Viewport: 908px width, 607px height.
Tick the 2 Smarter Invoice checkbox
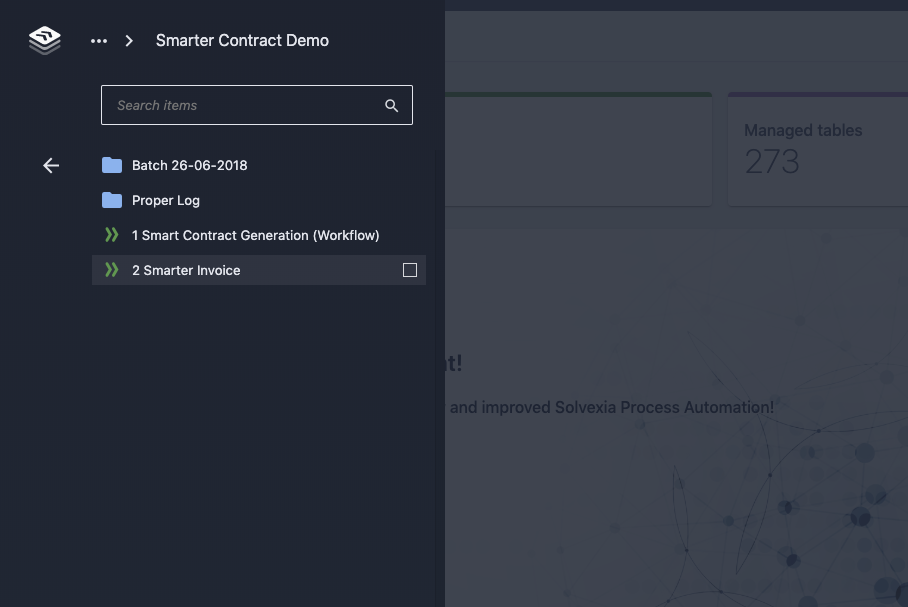tap(409, 270)
